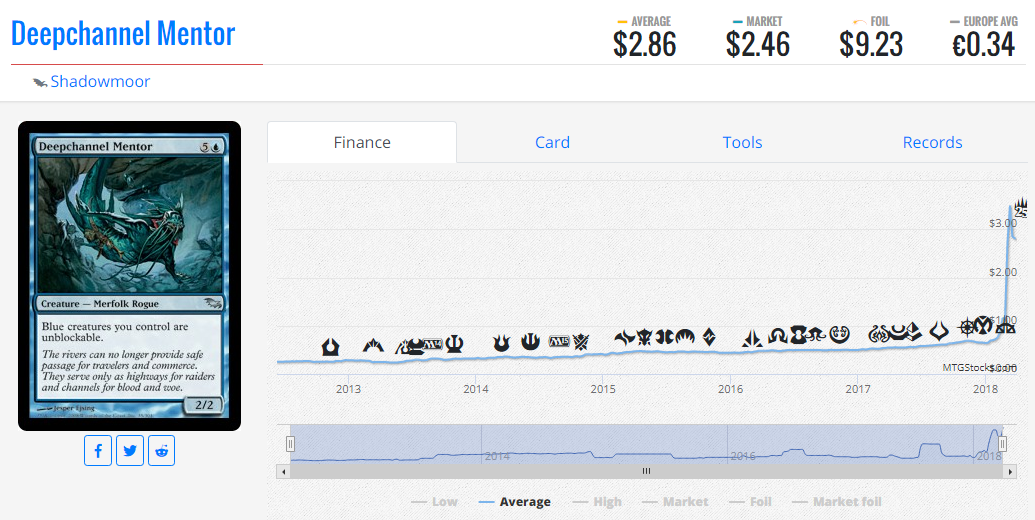Screen dimensions: 1035x520
Task: Click the horizontal scrollbar thumb
Action: [646, 471]
